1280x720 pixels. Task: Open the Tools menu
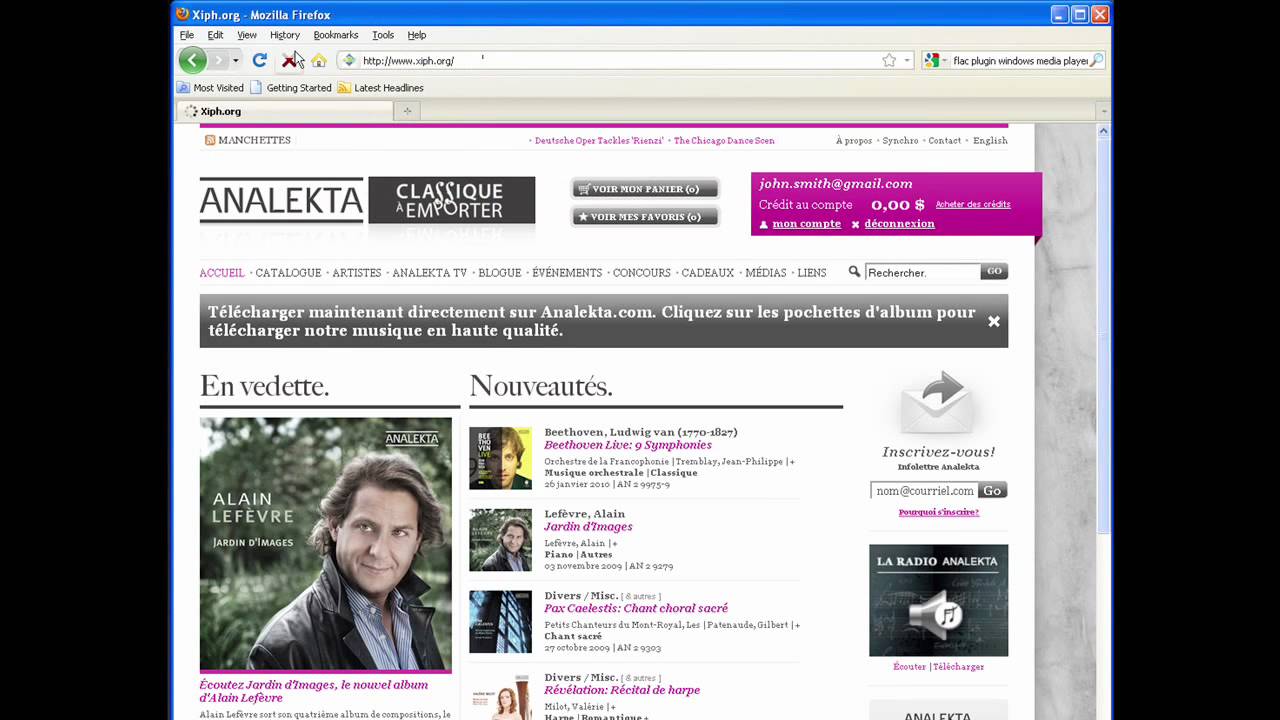coord(383,35)
